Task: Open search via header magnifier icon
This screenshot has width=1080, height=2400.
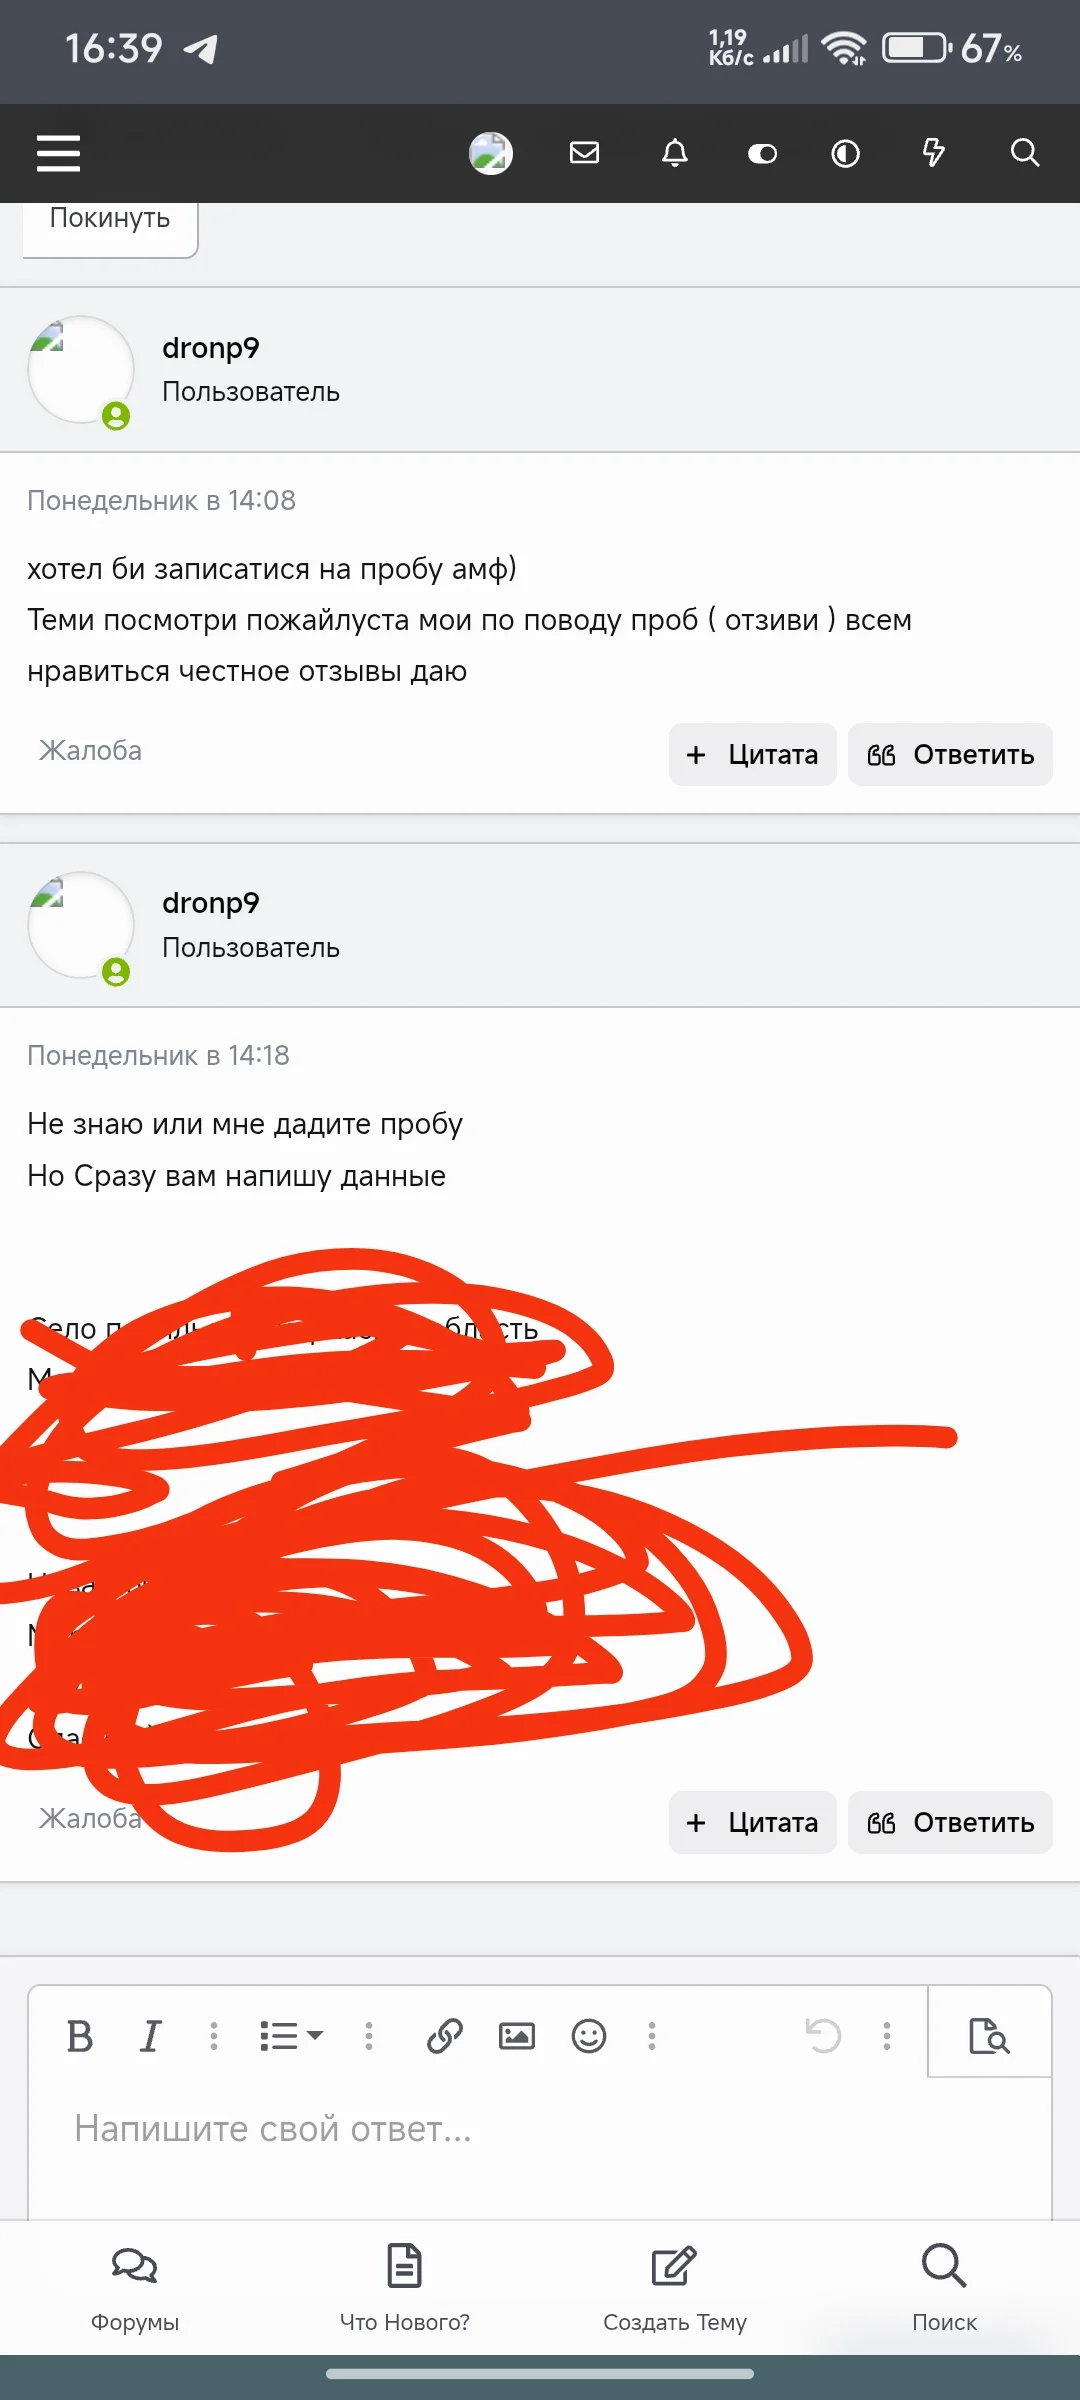Action: point(1025,153)
